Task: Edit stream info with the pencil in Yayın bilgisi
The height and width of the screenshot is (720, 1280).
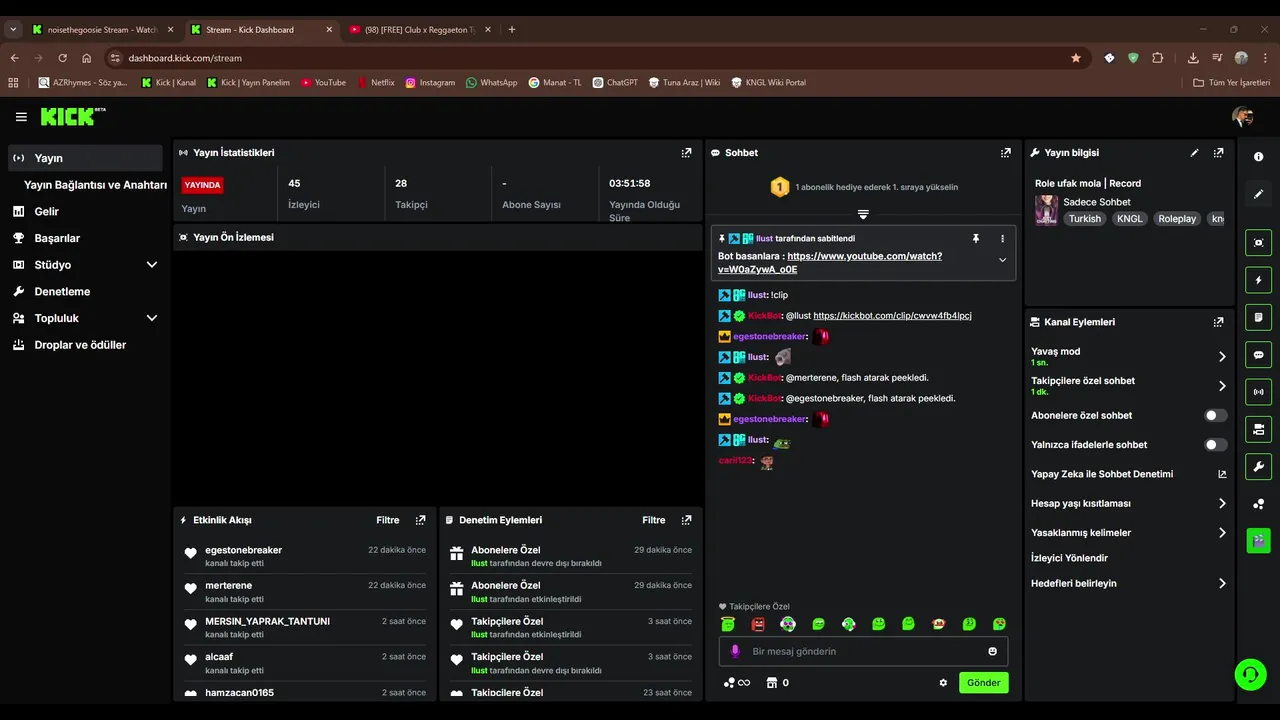Action: point(1194,153)
